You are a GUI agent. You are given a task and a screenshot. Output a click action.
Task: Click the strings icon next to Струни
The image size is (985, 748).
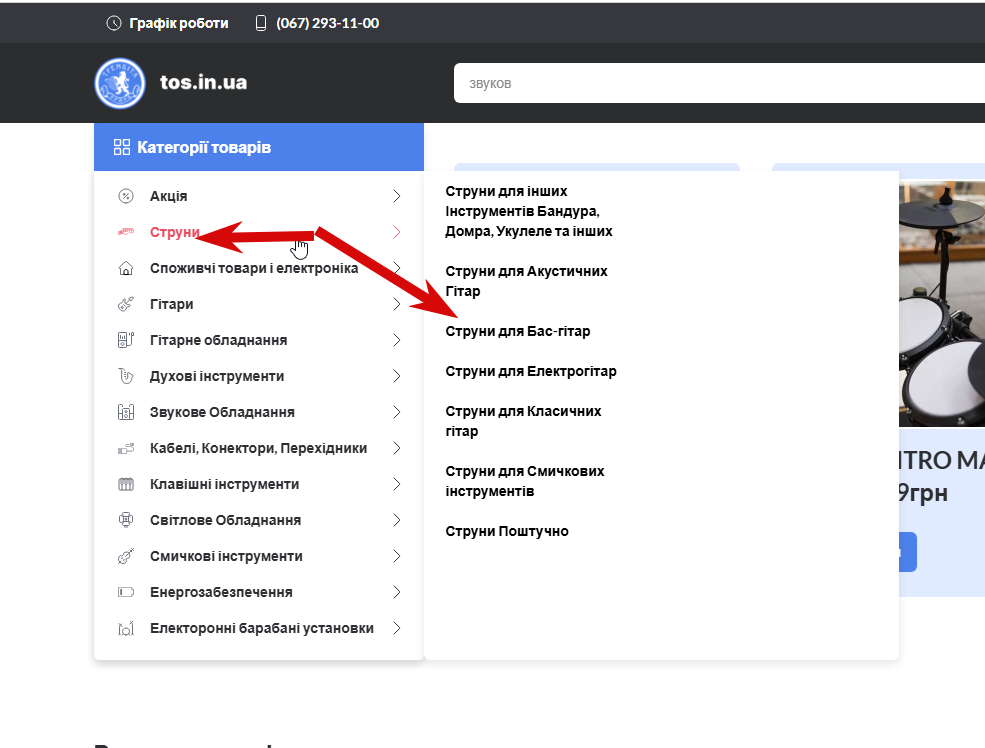[x=126, y=232]
